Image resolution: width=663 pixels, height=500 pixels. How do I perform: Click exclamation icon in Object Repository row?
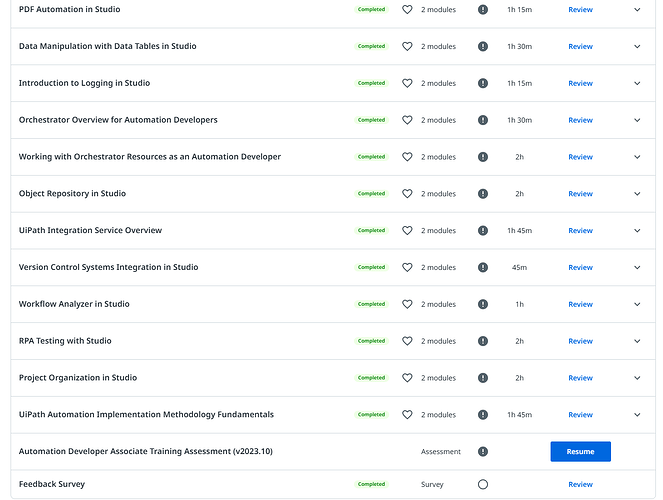[482, 194]
